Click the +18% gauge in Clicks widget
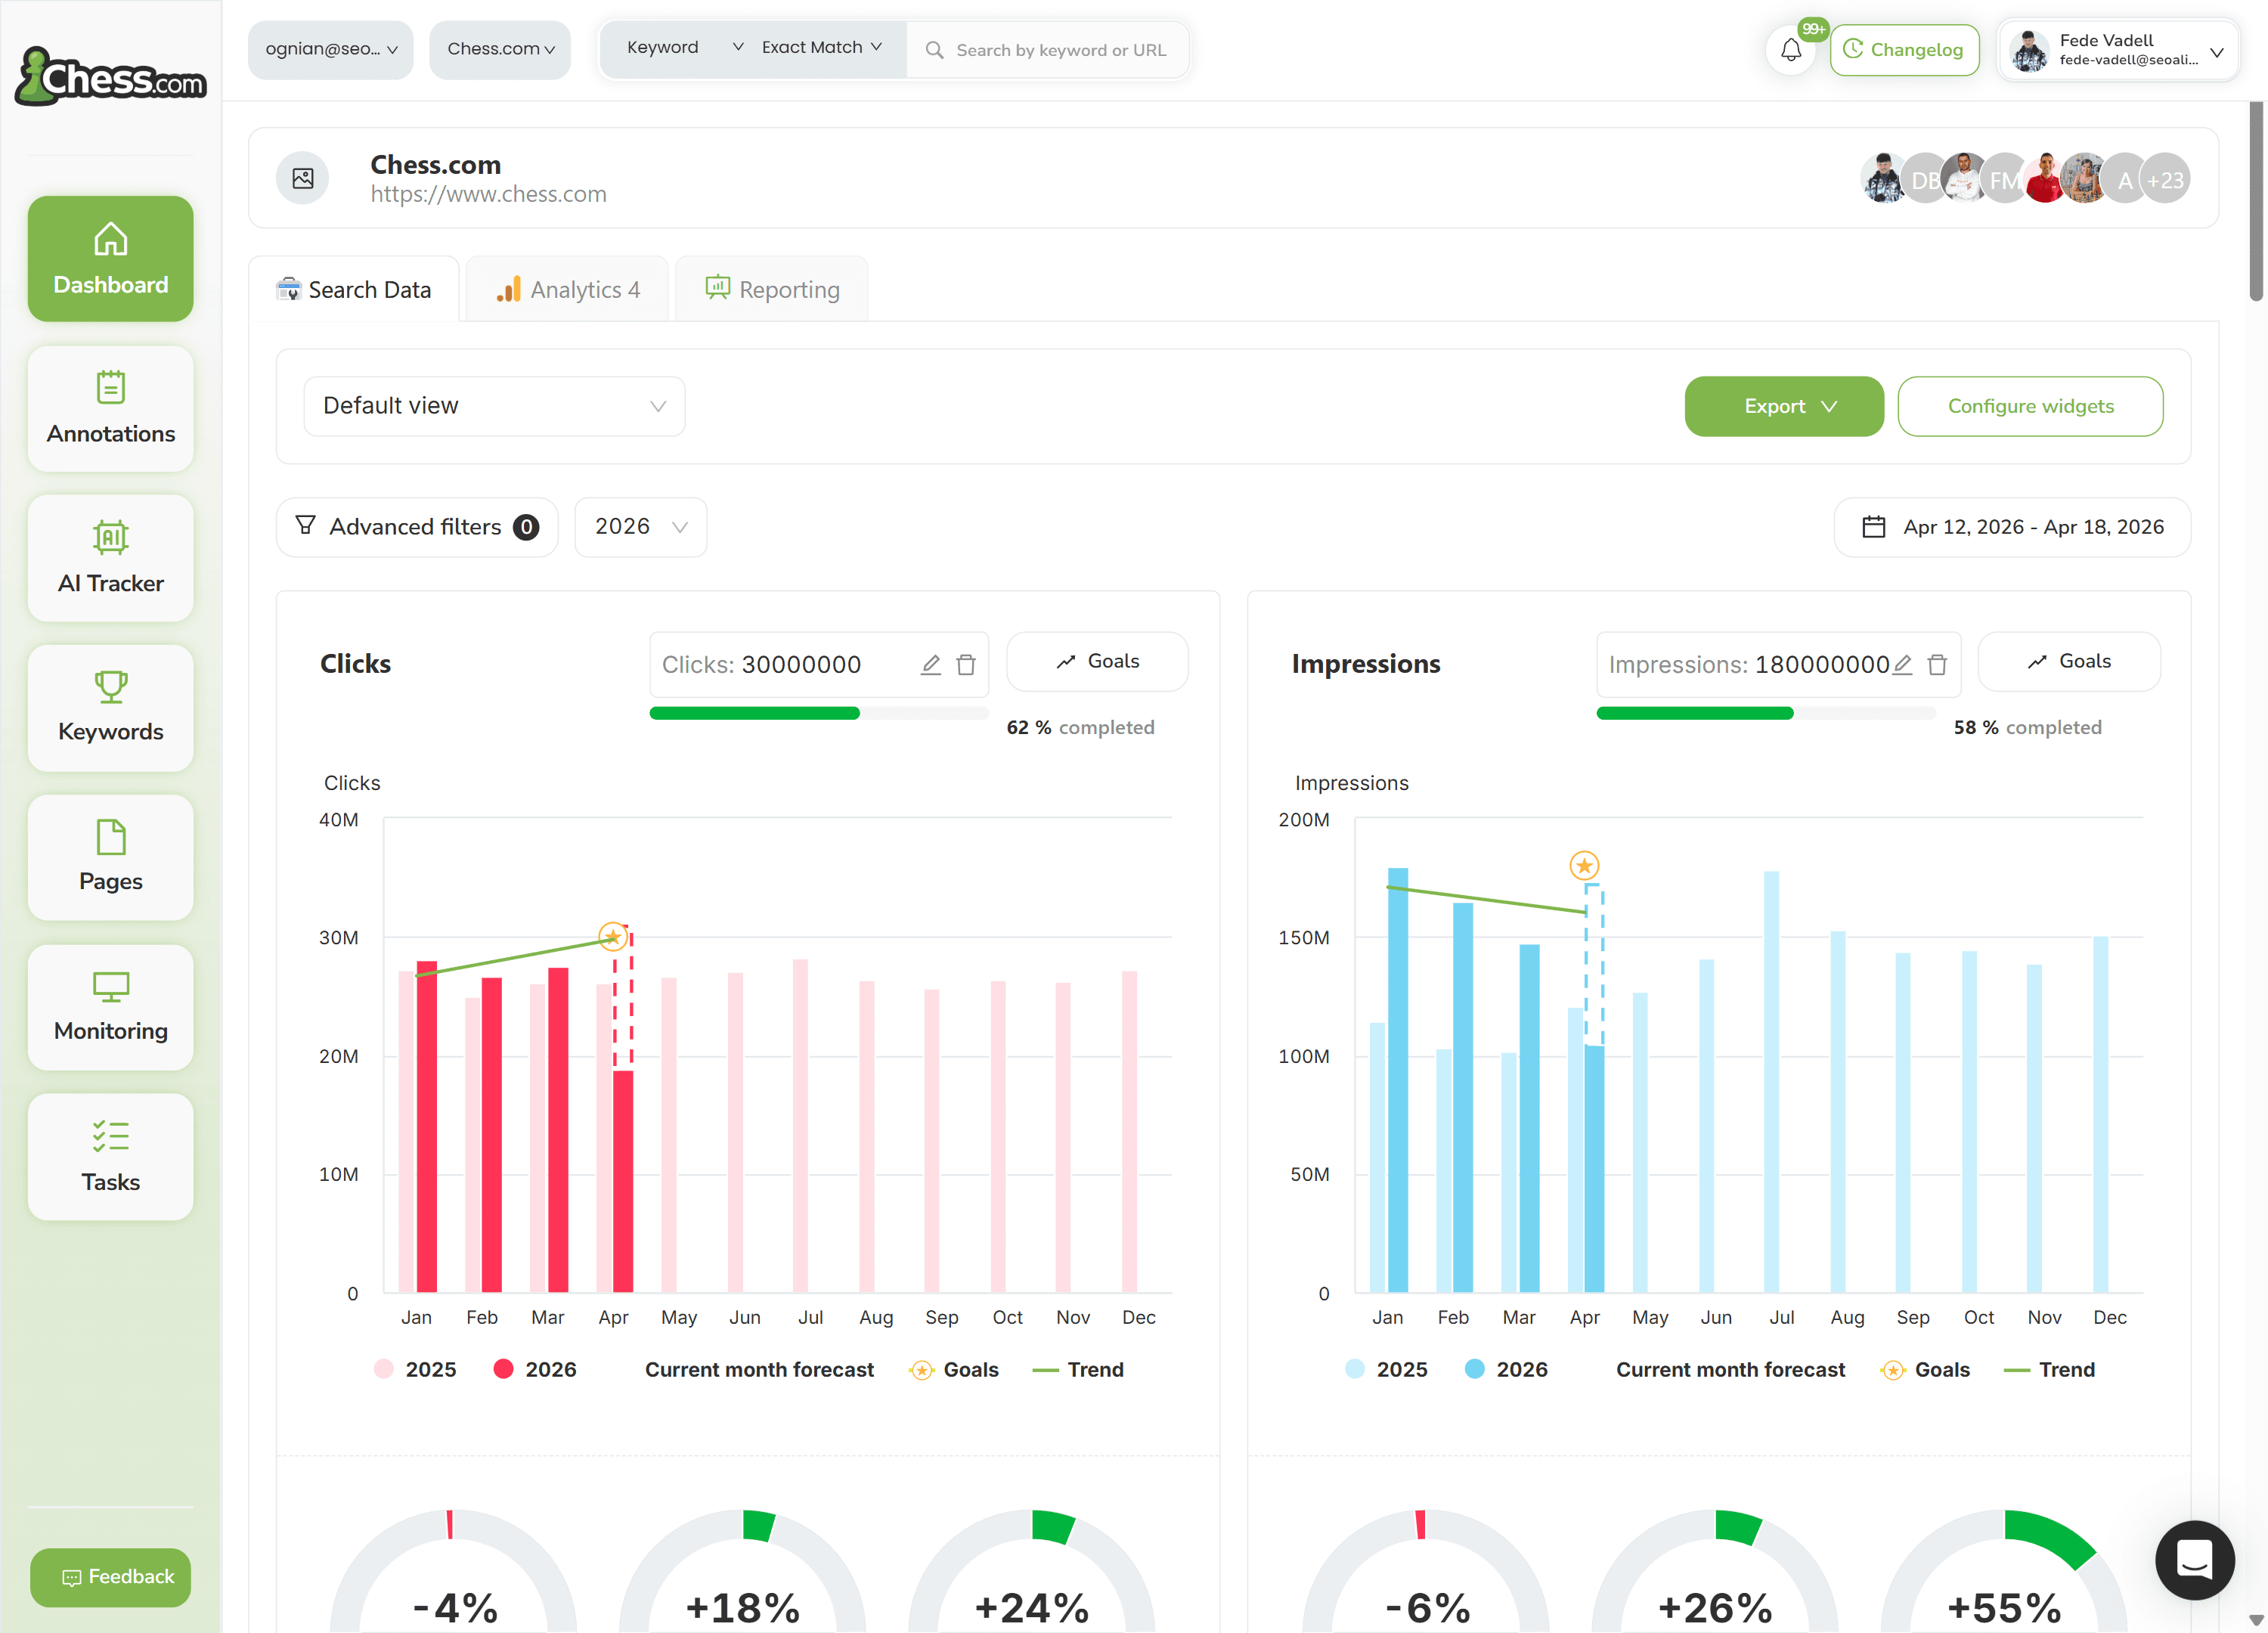 pyautogui.click(x=742, y=1572)
